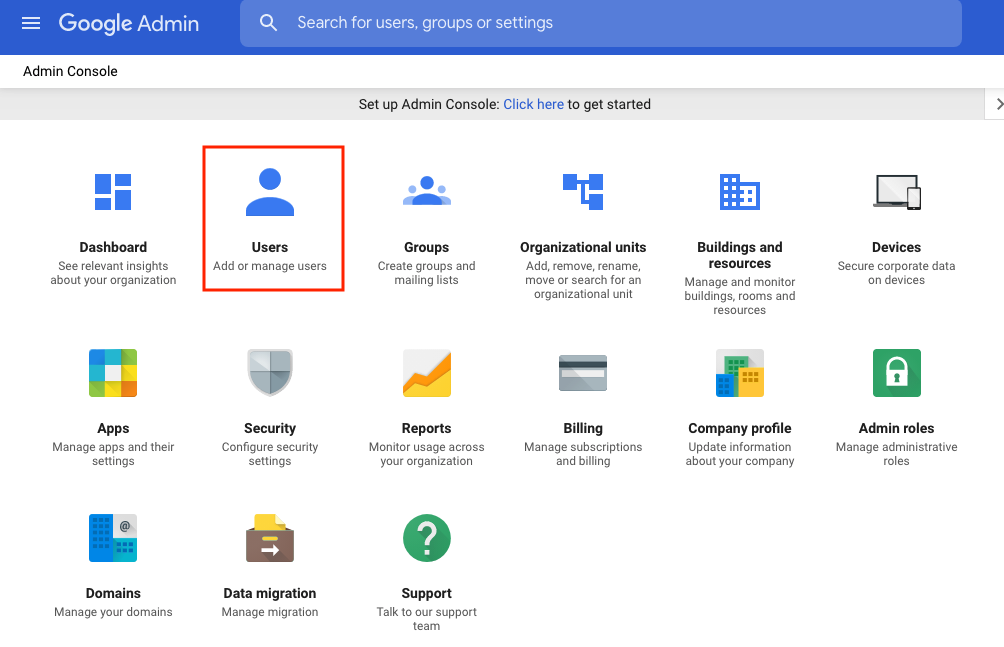Image resolution: width=1004 pixels, height=647 pixels.
Task: Follow the "Click here" setup link
Action: (533, 104)
